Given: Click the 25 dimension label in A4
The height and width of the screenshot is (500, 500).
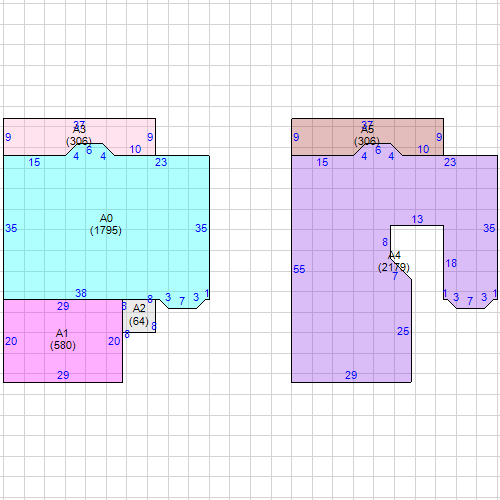Looking at the screenshot, I should pyautogui.click(x=403, y=331).
